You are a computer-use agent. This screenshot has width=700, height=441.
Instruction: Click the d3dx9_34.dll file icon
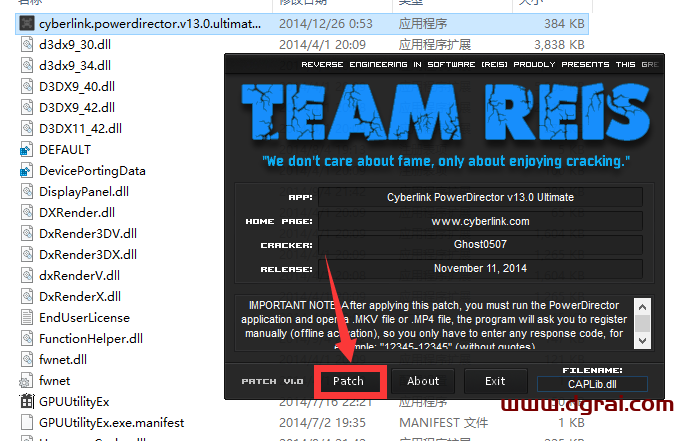(27, 65)
